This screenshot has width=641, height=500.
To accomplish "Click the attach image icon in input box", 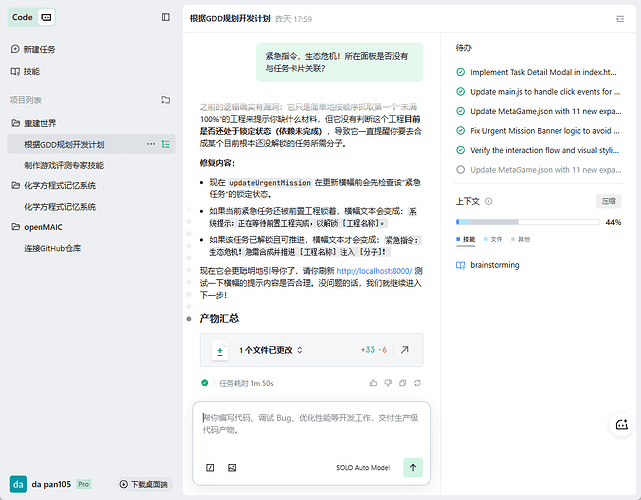I will (x=232, y=467).
